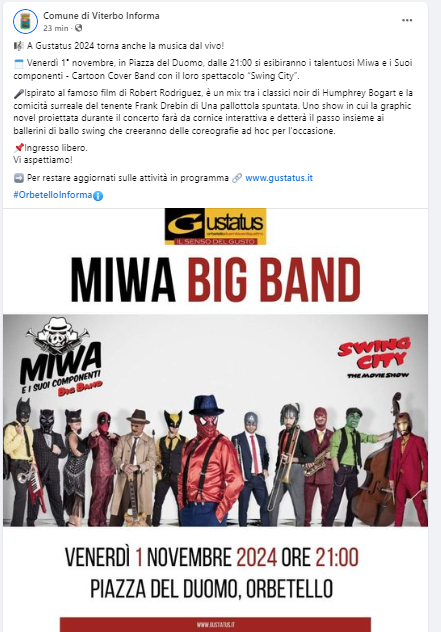Click the calendar emoji before Venerdì
Screen dimensions: 441x632
click(19, 64)
